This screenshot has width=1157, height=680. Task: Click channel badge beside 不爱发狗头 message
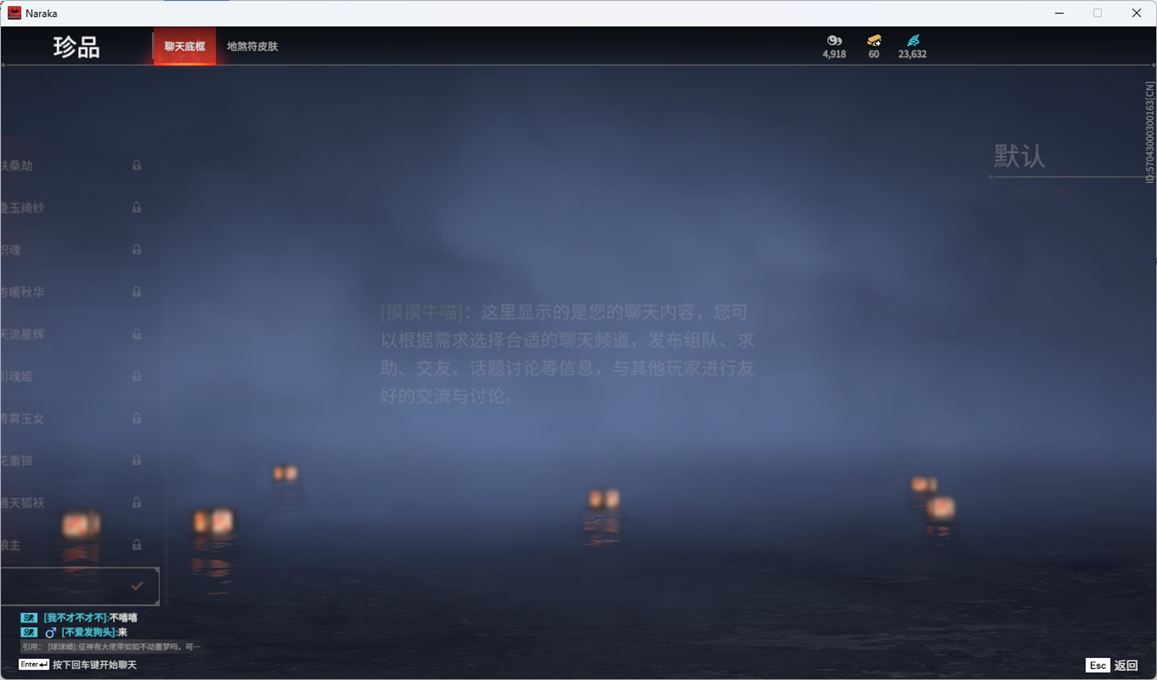coord(29,632)
